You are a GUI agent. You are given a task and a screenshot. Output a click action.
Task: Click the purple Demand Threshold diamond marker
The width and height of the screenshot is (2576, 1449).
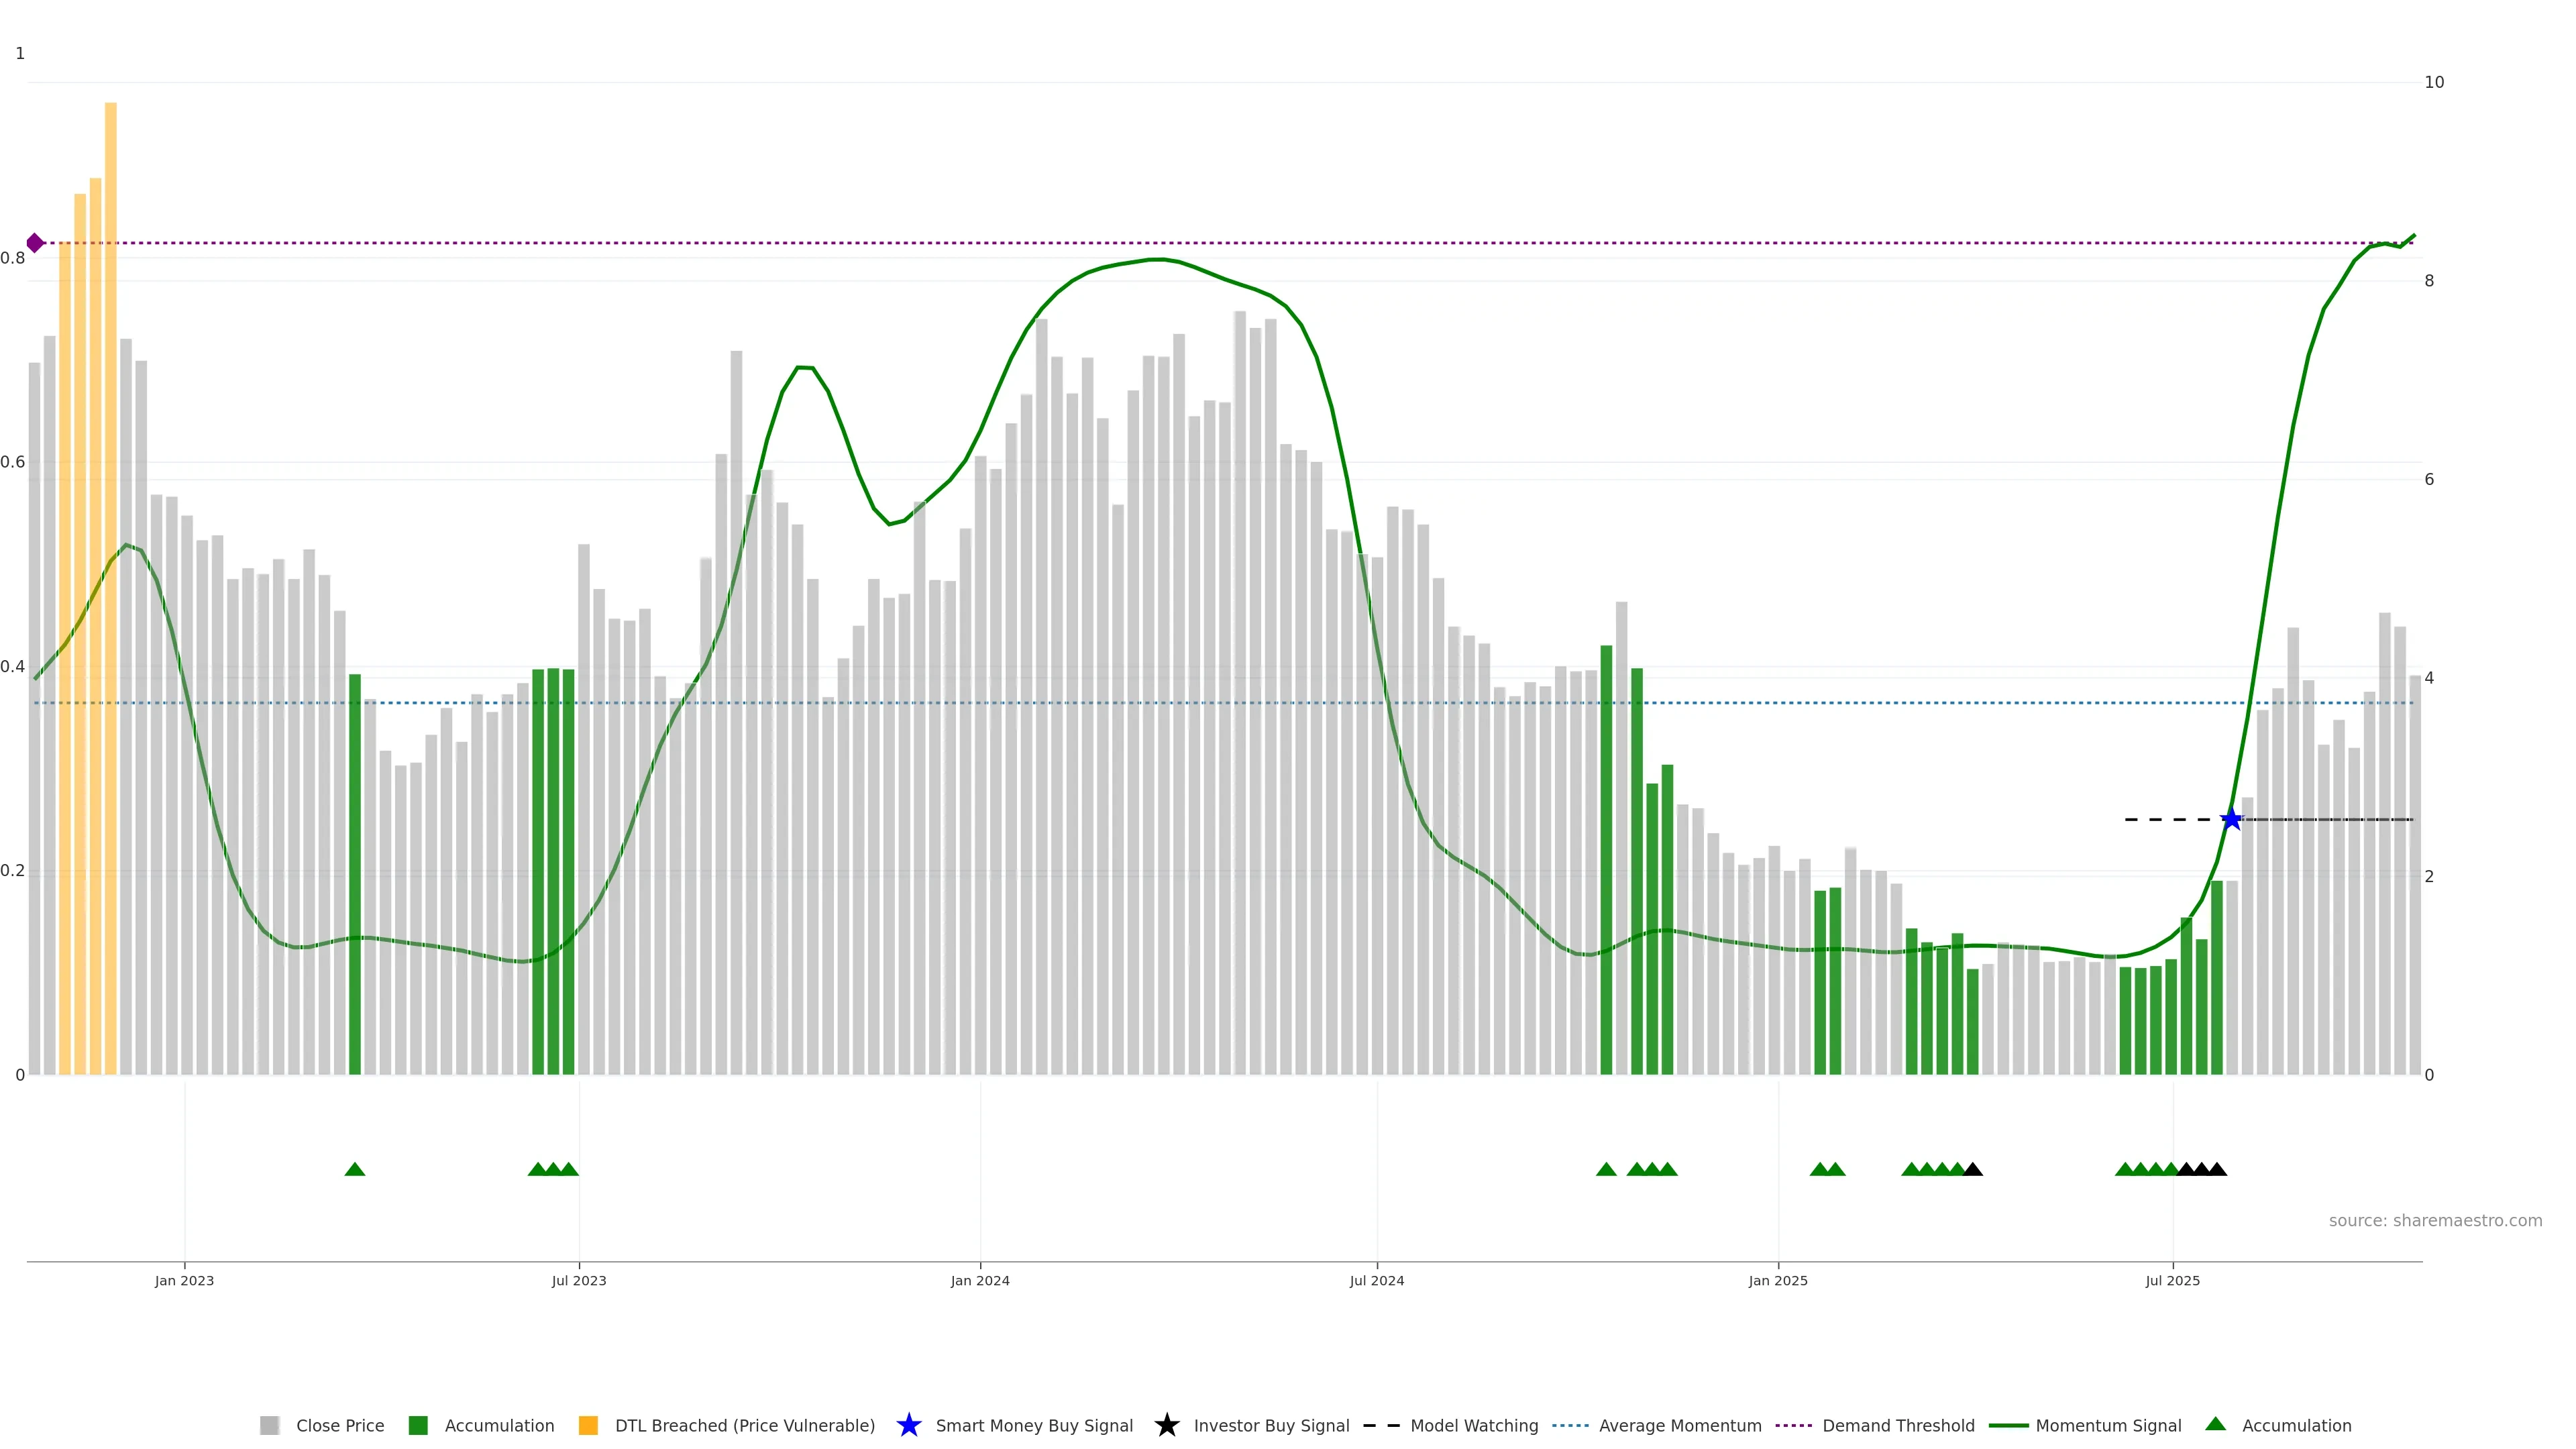click(35, 243)
